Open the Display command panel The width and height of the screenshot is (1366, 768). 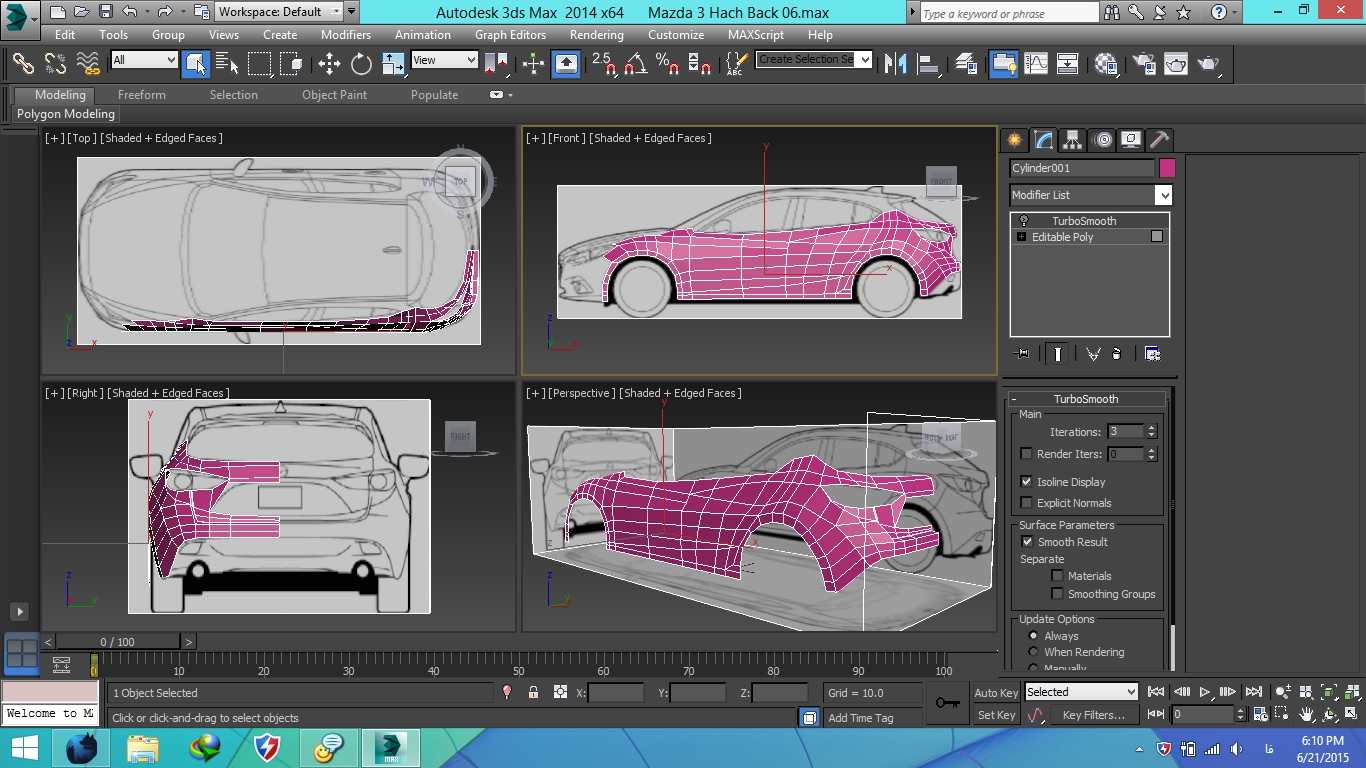click(1131, 140)
